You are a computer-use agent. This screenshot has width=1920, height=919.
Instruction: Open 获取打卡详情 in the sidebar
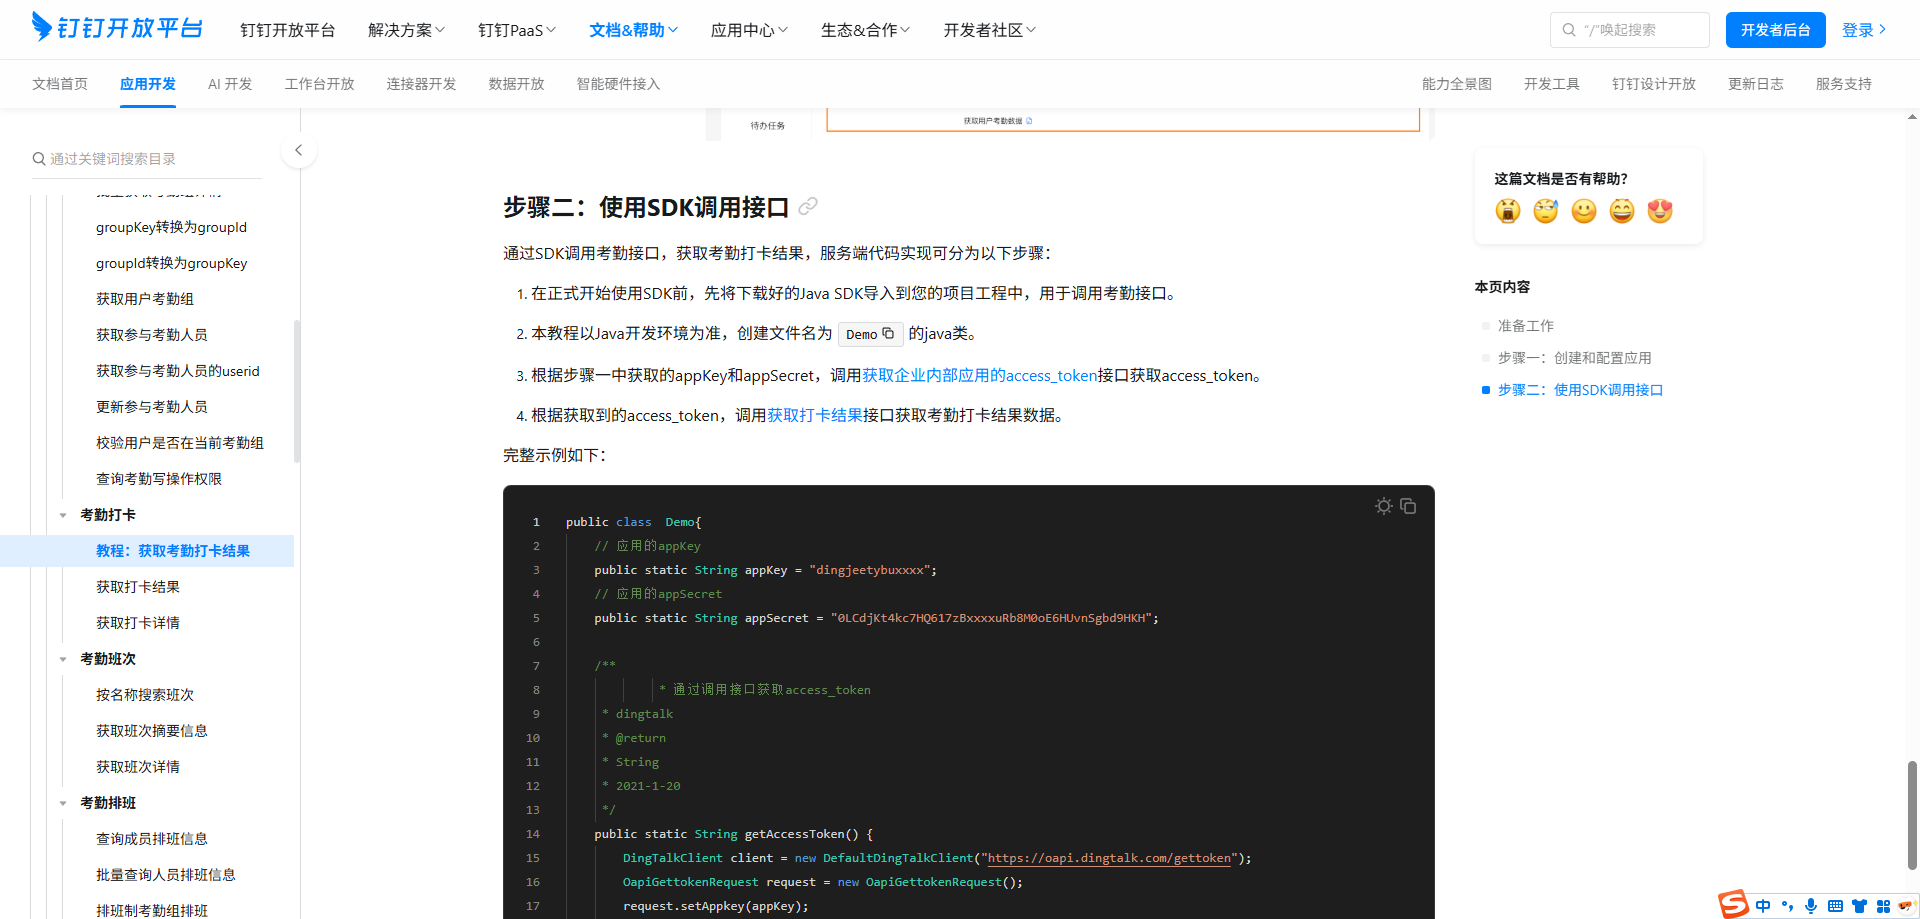point(138,623)
